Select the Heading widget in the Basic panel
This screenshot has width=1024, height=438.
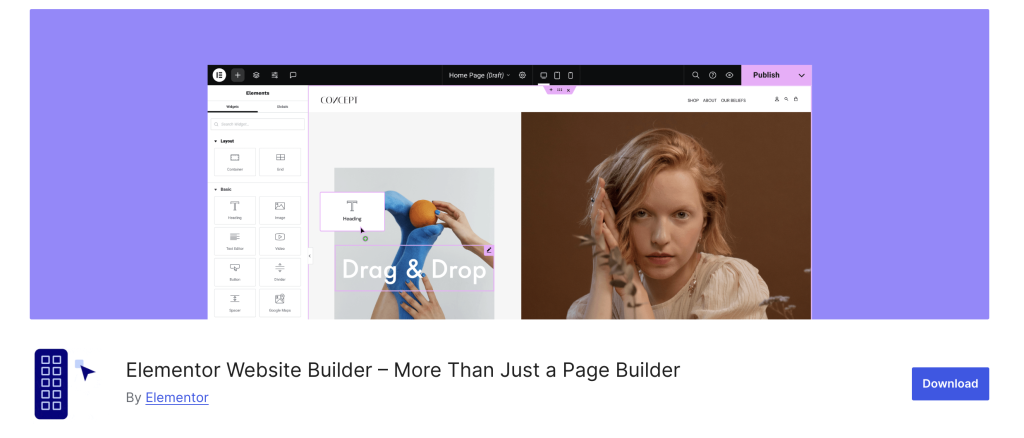235,210
